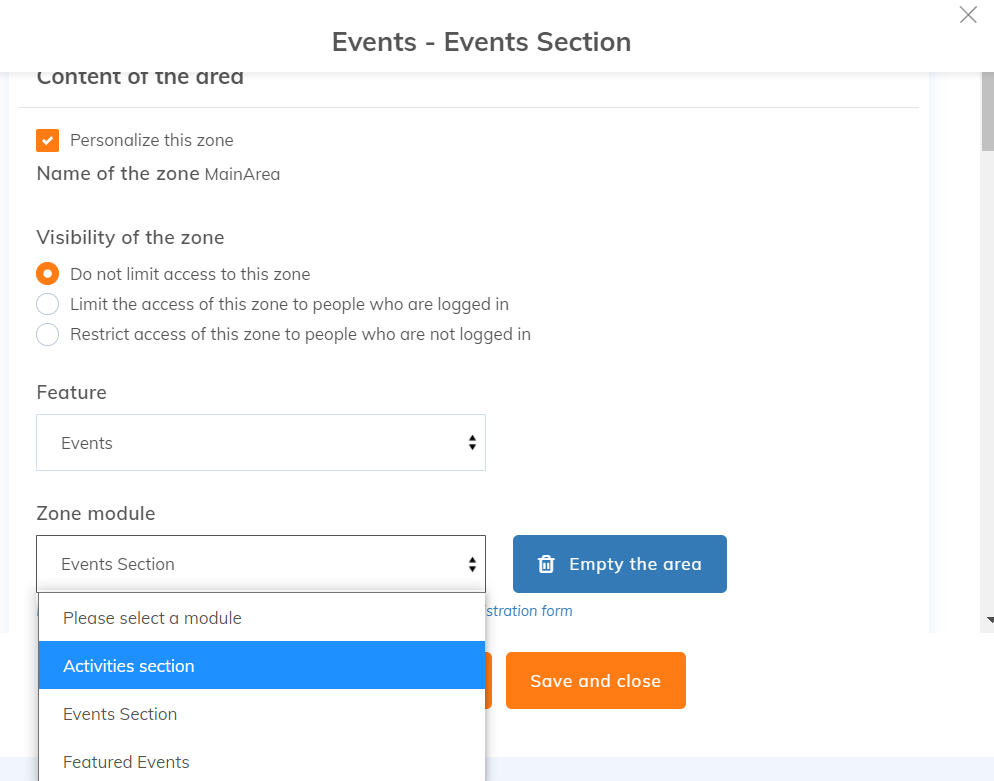Open the Feature dropdown showing Events
This screenshot has width=994, height=781.
(260, 443)
